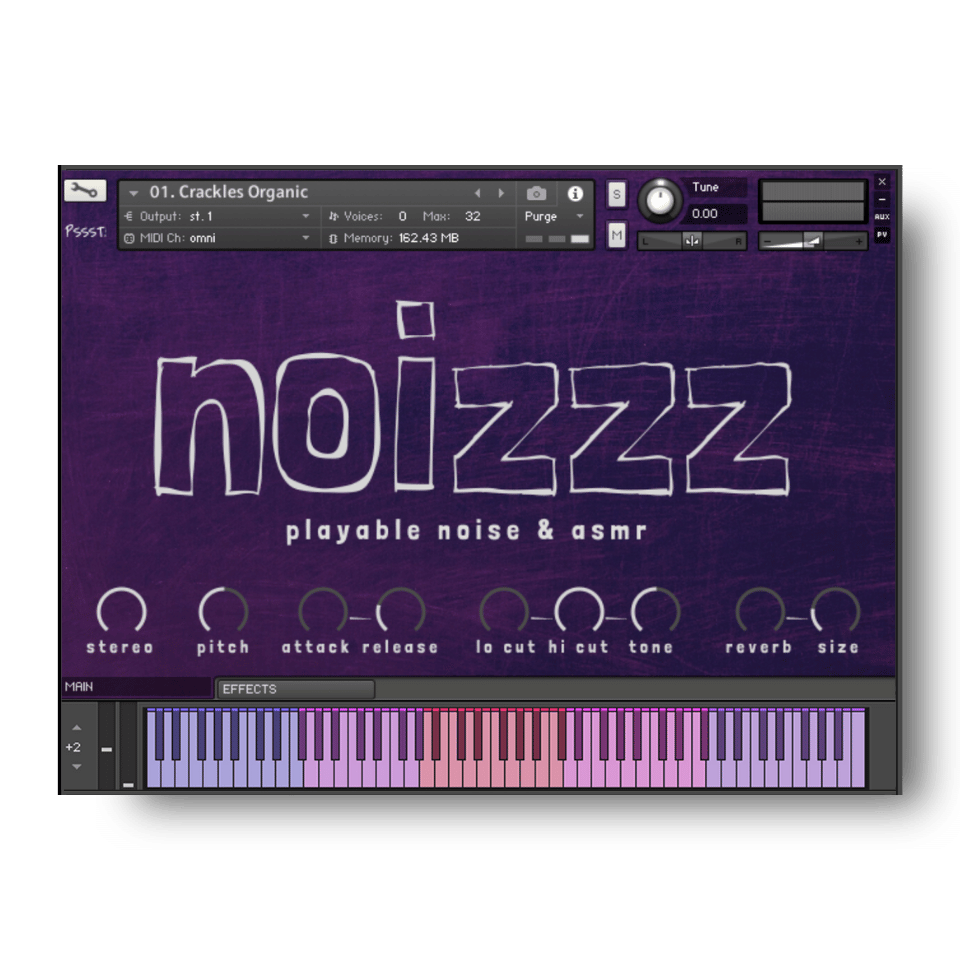The width and height of the screenshot is (960, 960).
Task: Click the Tune knob
Action: click(x=660, y=200)
